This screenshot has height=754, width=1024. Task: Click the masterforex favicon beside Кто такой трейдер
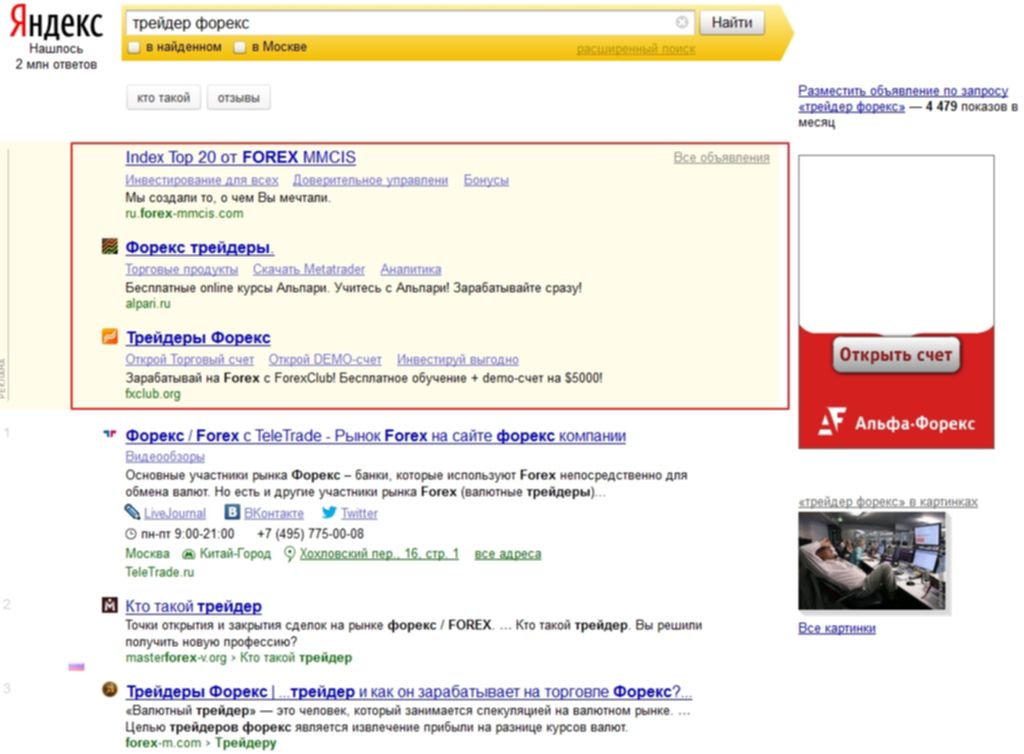(110, 605)
